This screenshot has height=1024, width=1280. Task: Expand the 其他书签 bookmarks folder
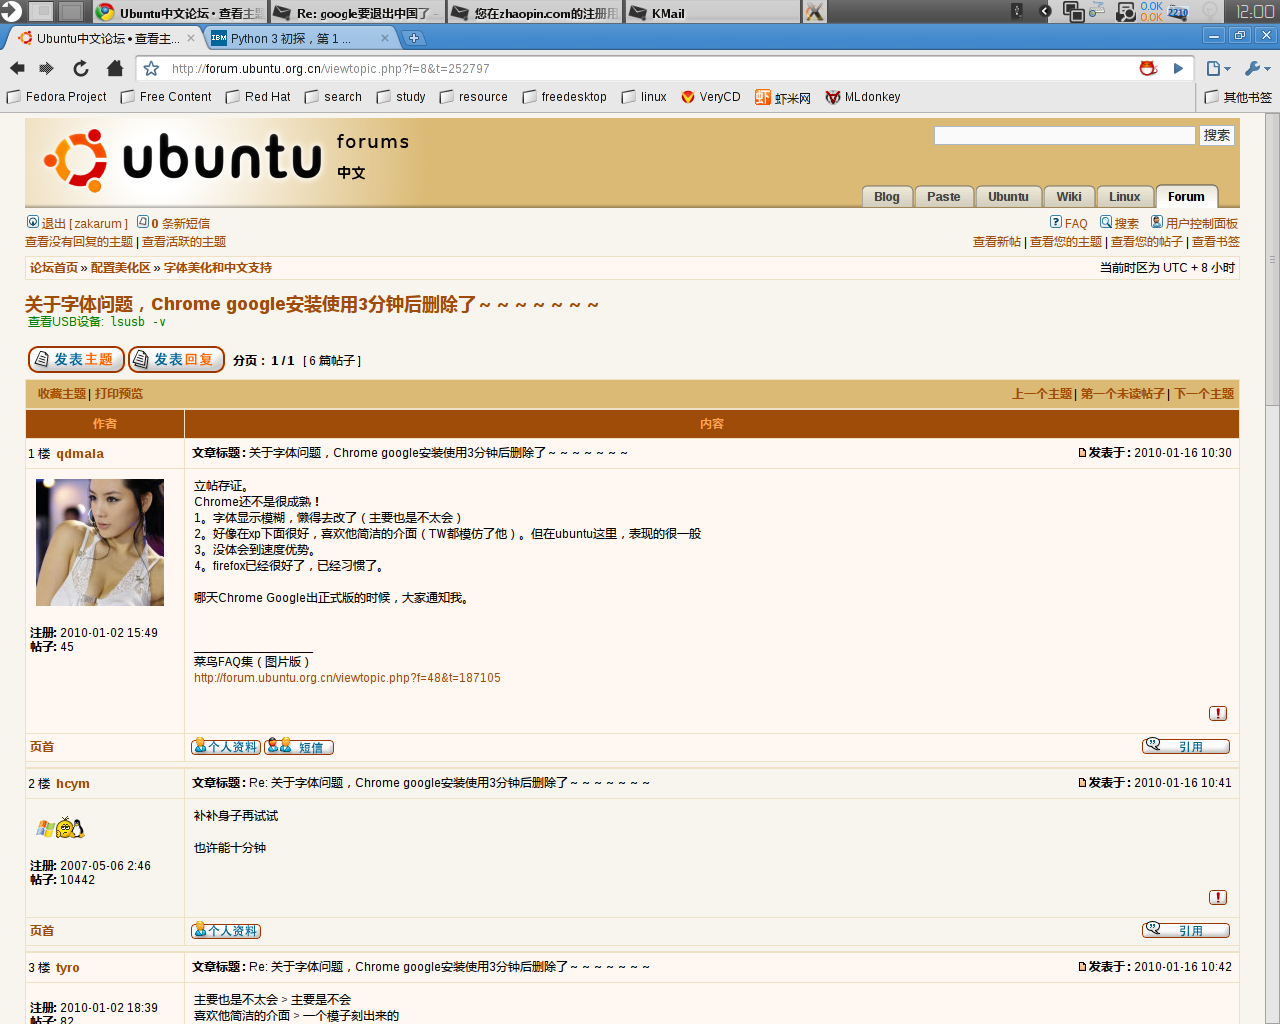[1238, 97]
